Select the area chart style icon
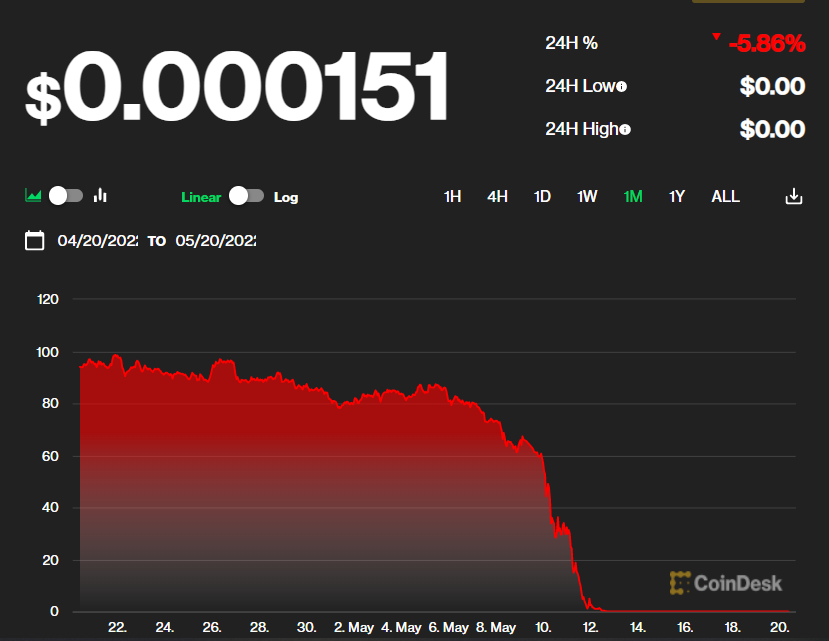The image size is (829, 641). point(31,196)
